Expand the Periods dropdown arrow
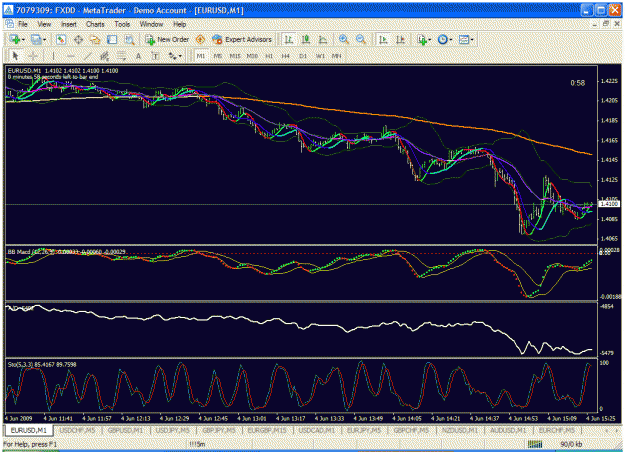 pos(450,40)
